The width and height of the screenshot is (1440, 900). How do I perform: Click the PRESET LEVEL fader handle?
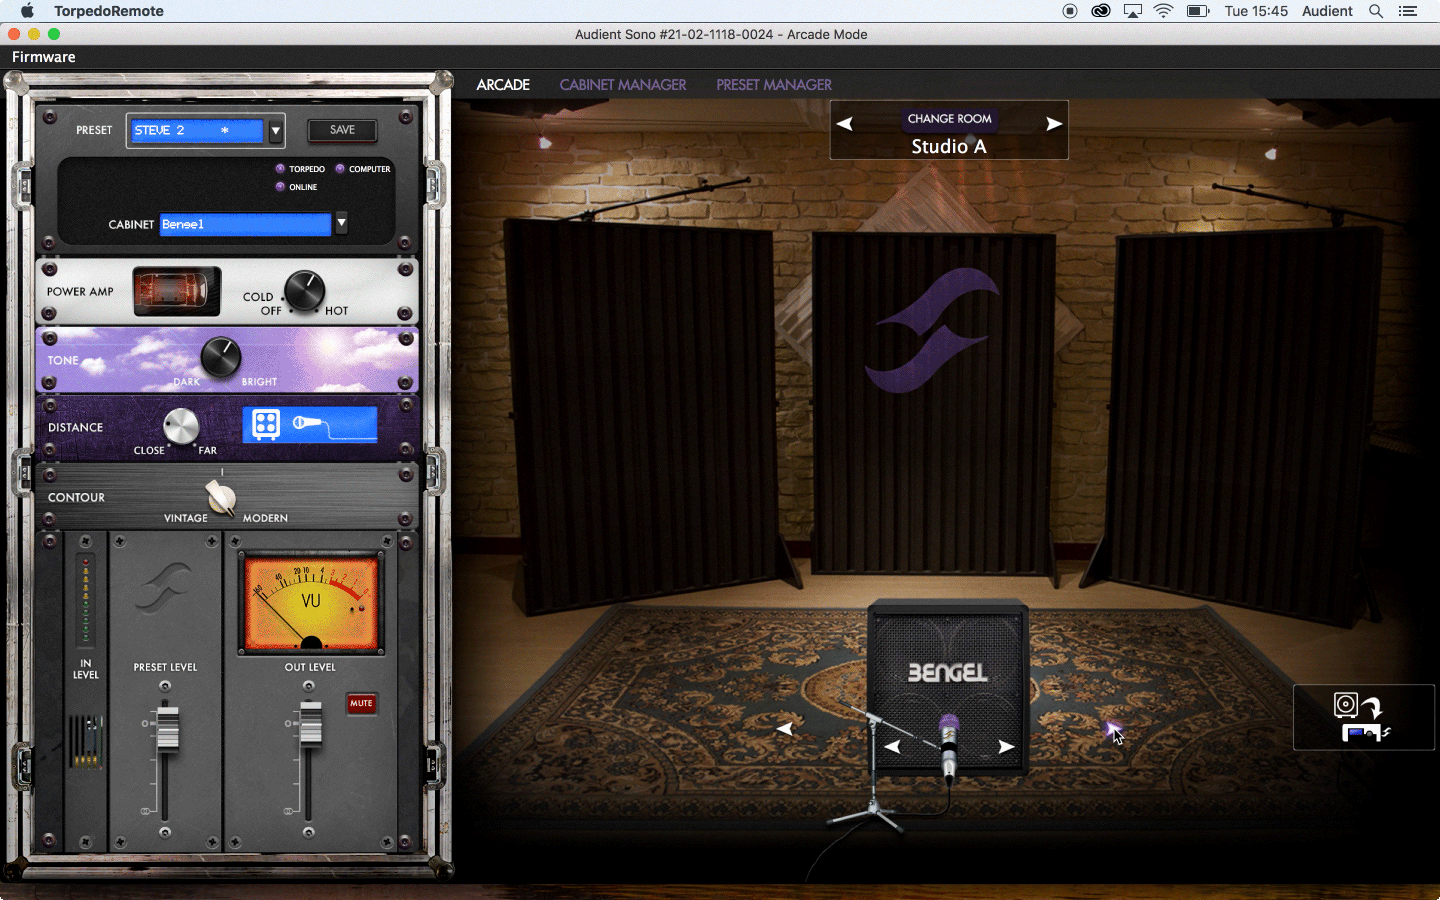tap(167, 728)
